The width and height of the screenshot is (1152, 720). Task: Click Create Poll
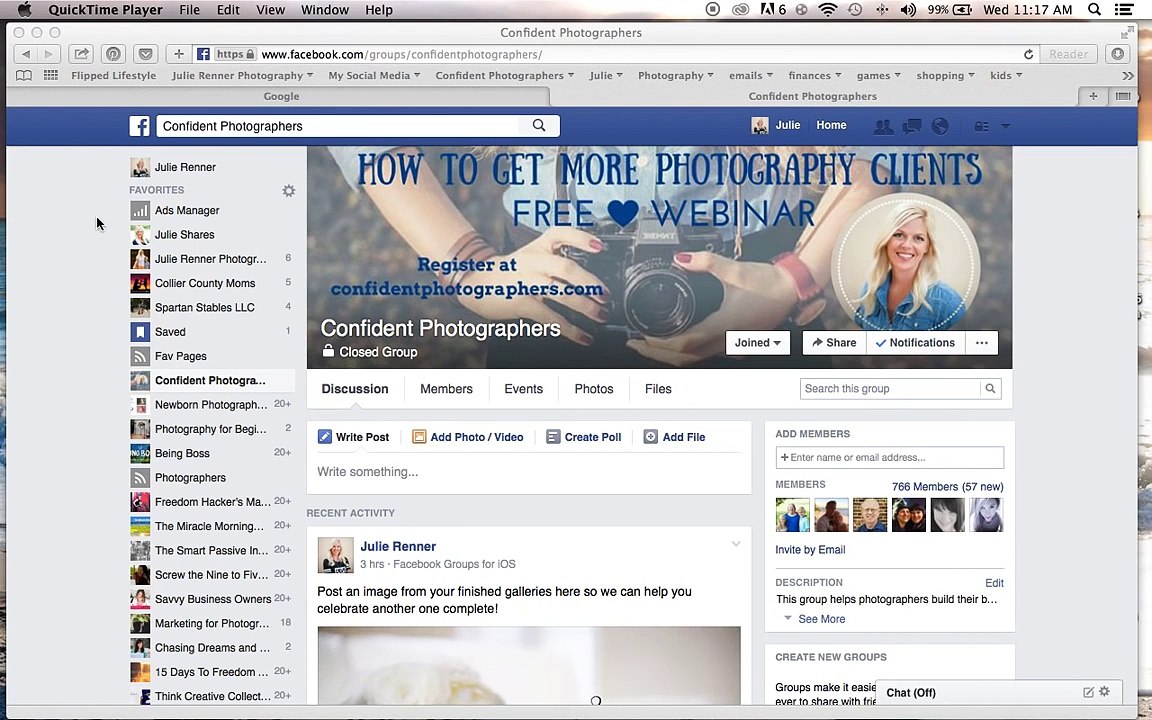point(584,437)
